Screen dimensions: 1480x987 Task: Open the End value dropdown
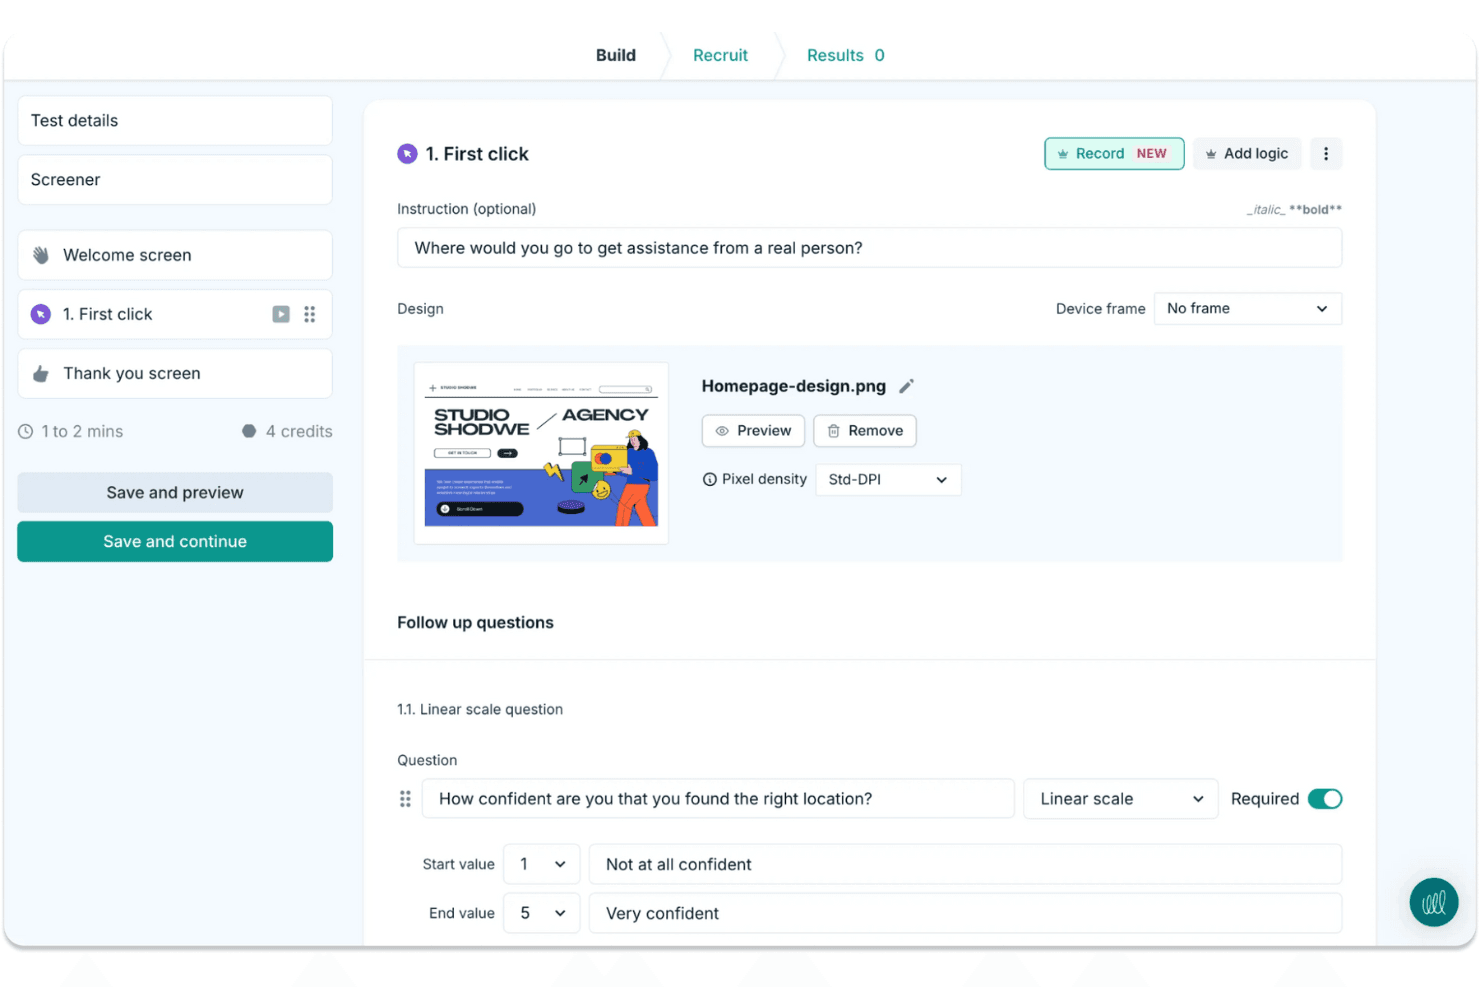tap(541, 913)
